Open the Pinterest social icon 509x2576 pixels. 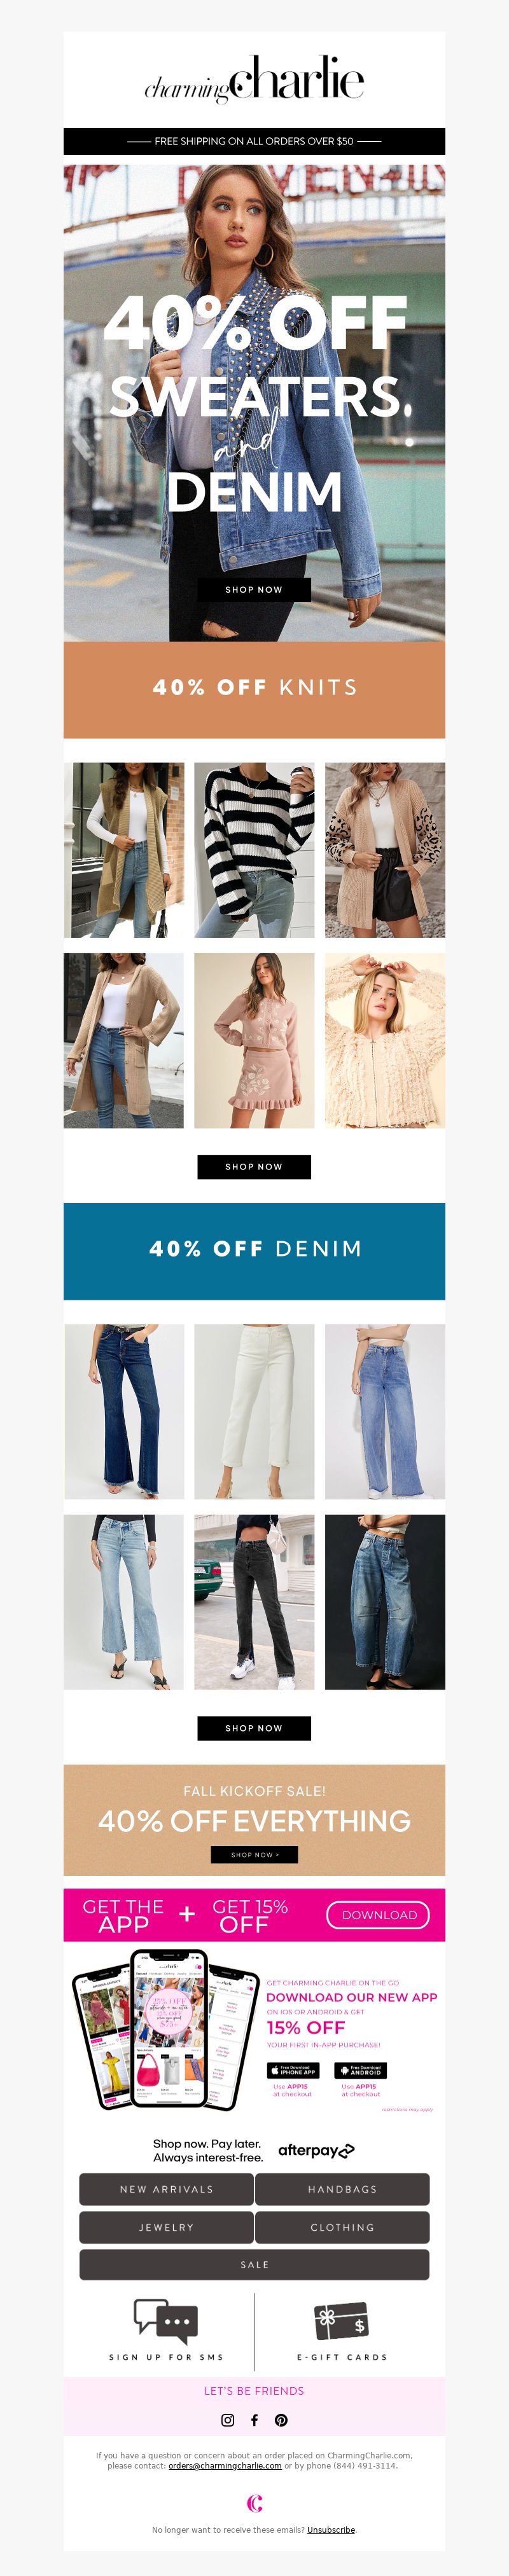(x=281, y=2420)
